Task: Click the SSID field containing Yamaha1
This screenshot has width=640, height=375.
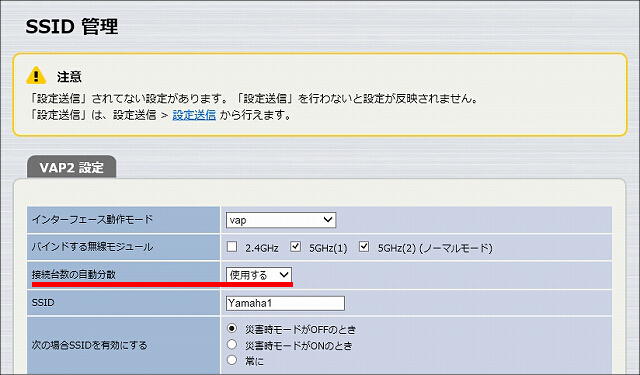Action: [x=285, y=303]
